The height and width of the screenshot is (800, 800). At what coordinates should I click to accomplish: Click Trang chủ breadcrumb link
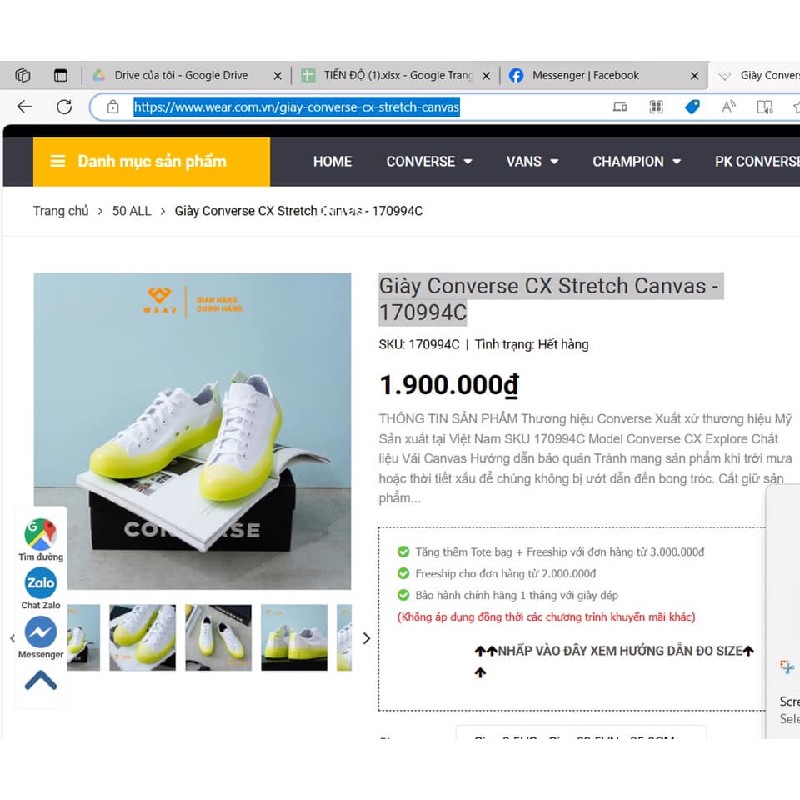(x=60, y=211)
